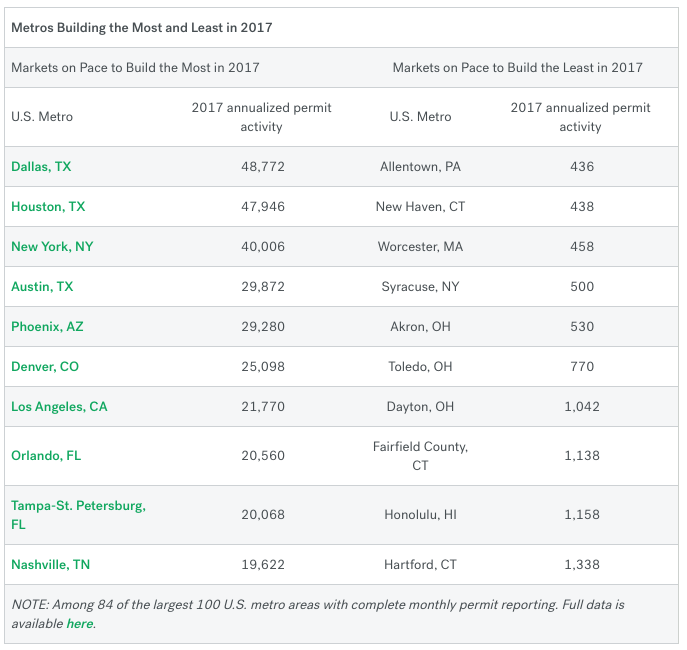Select the Denver, CO link
This screenshot has height=650, width=687.
tap(45, 367)
